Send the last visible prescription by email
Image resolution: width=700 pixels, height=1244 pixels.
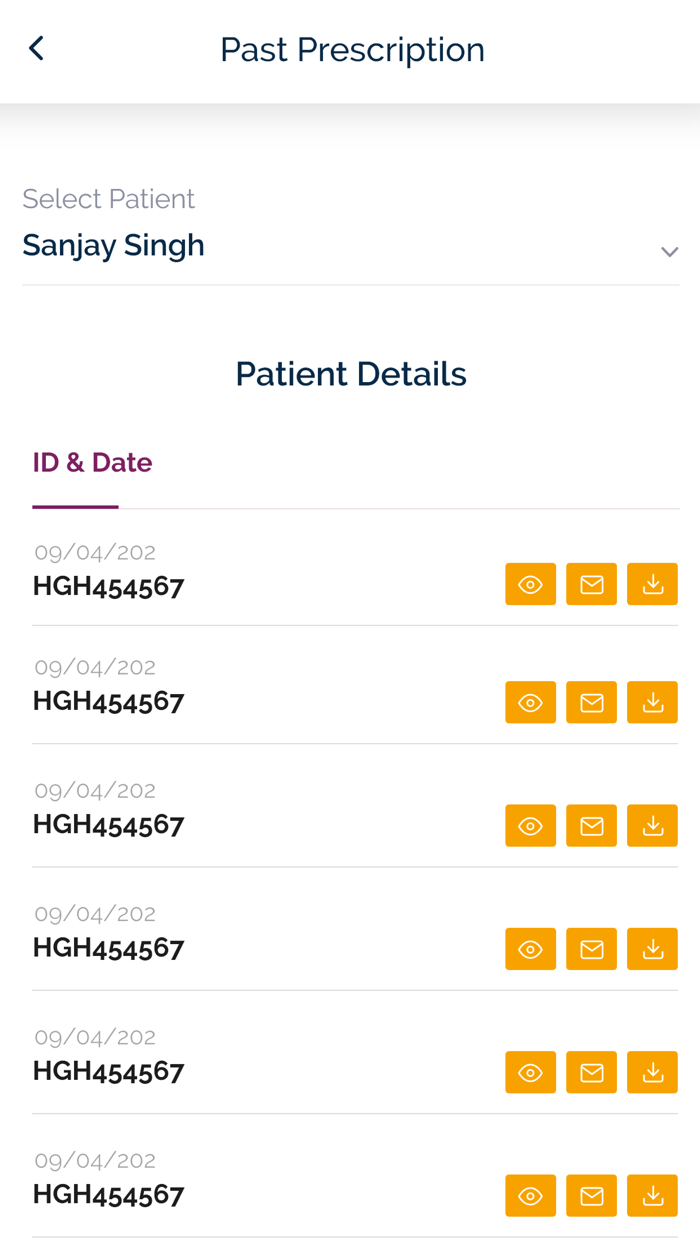pos(591,1195)
